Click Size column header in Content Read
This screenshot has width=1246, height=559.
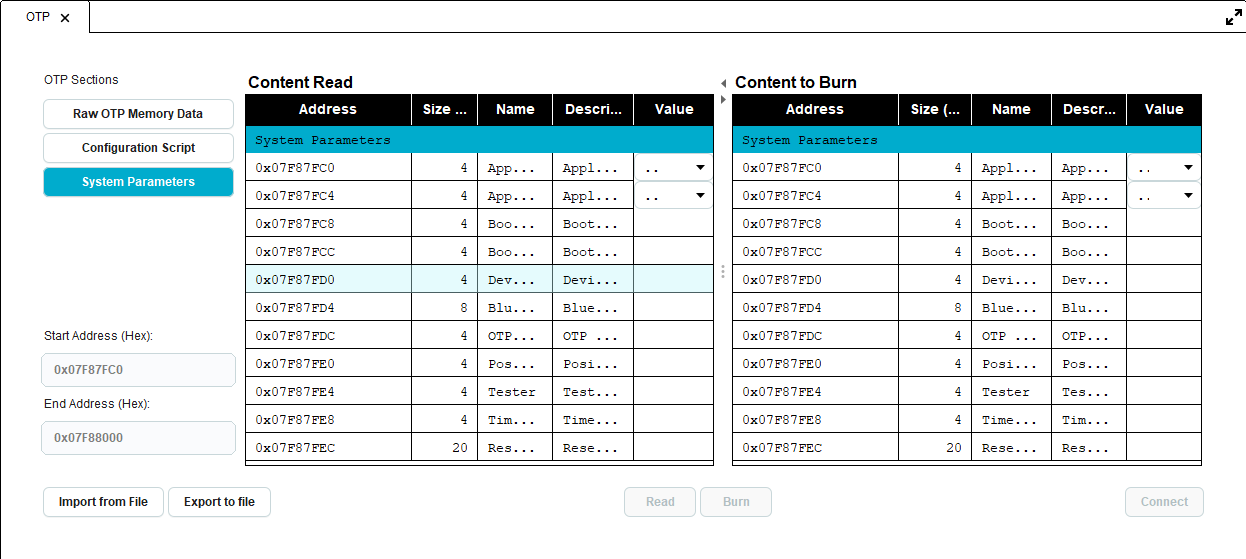[x=444, y=109]
